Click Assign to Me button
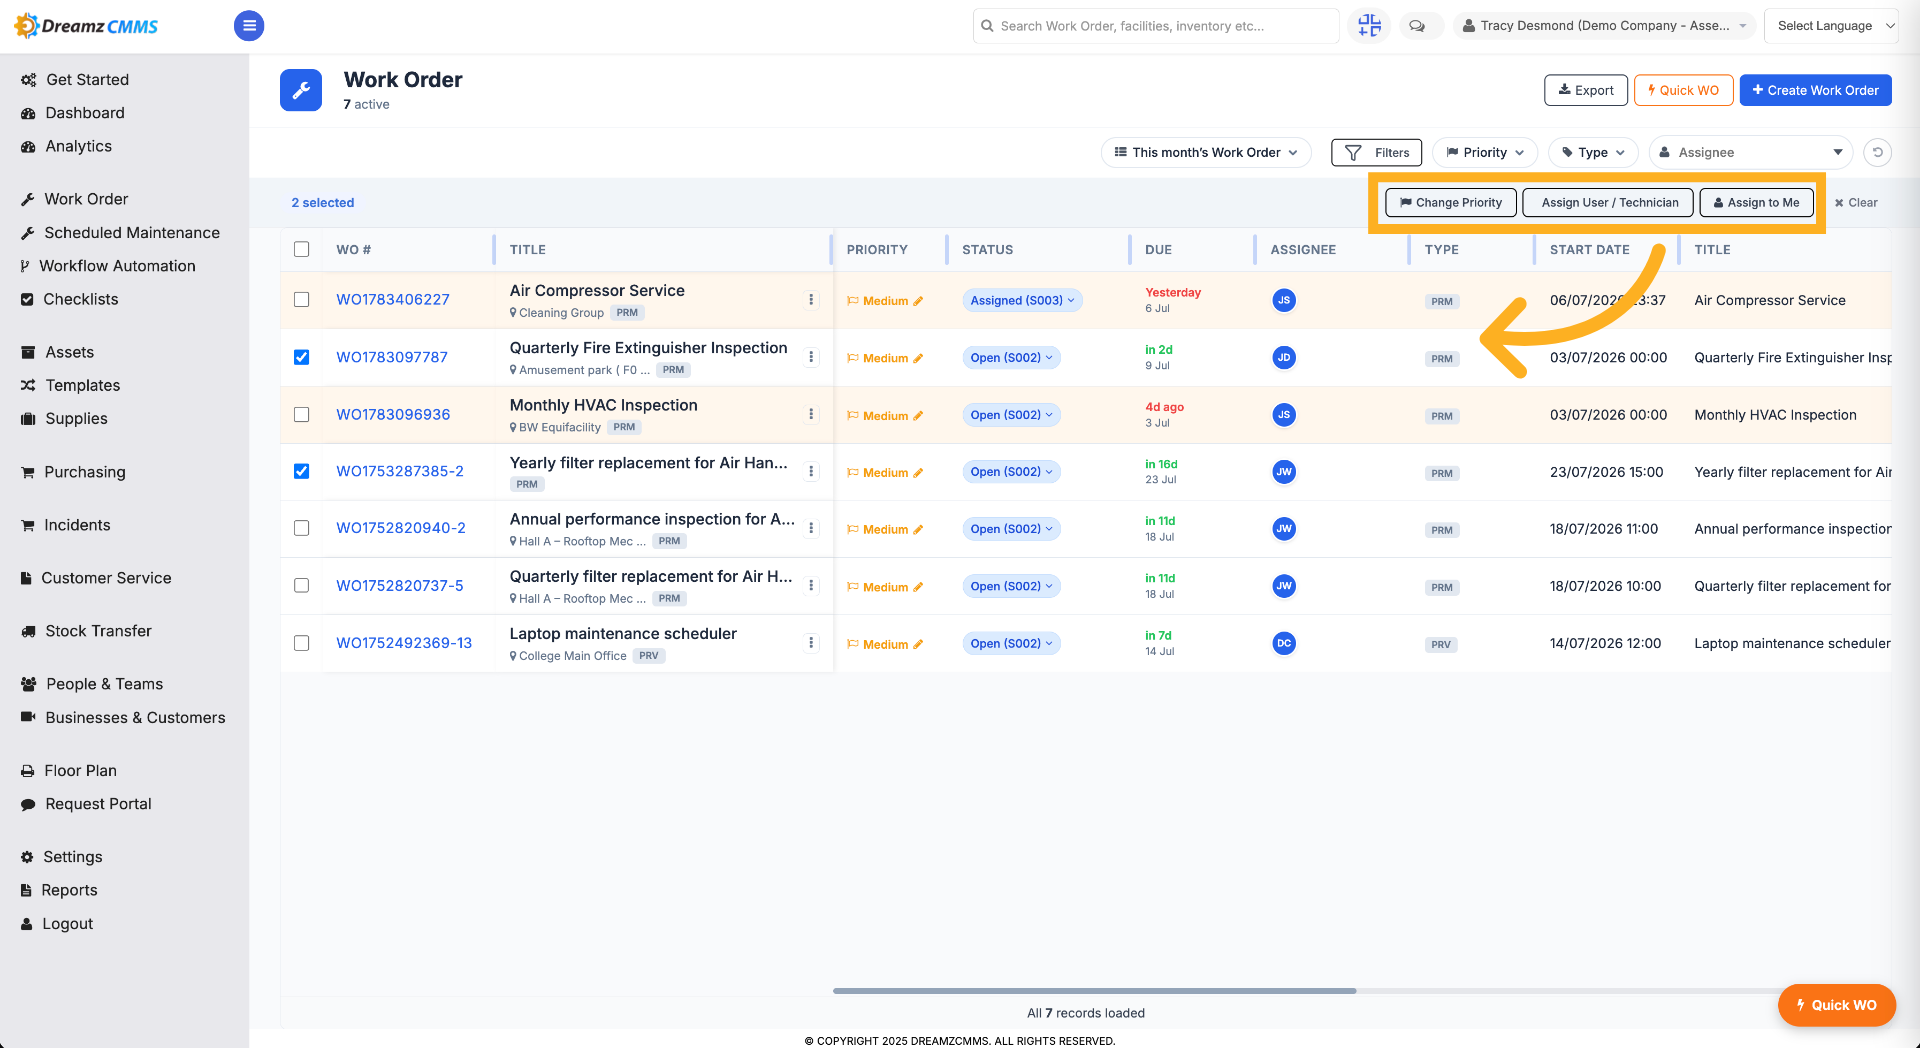 click(x=1757, y=202)
